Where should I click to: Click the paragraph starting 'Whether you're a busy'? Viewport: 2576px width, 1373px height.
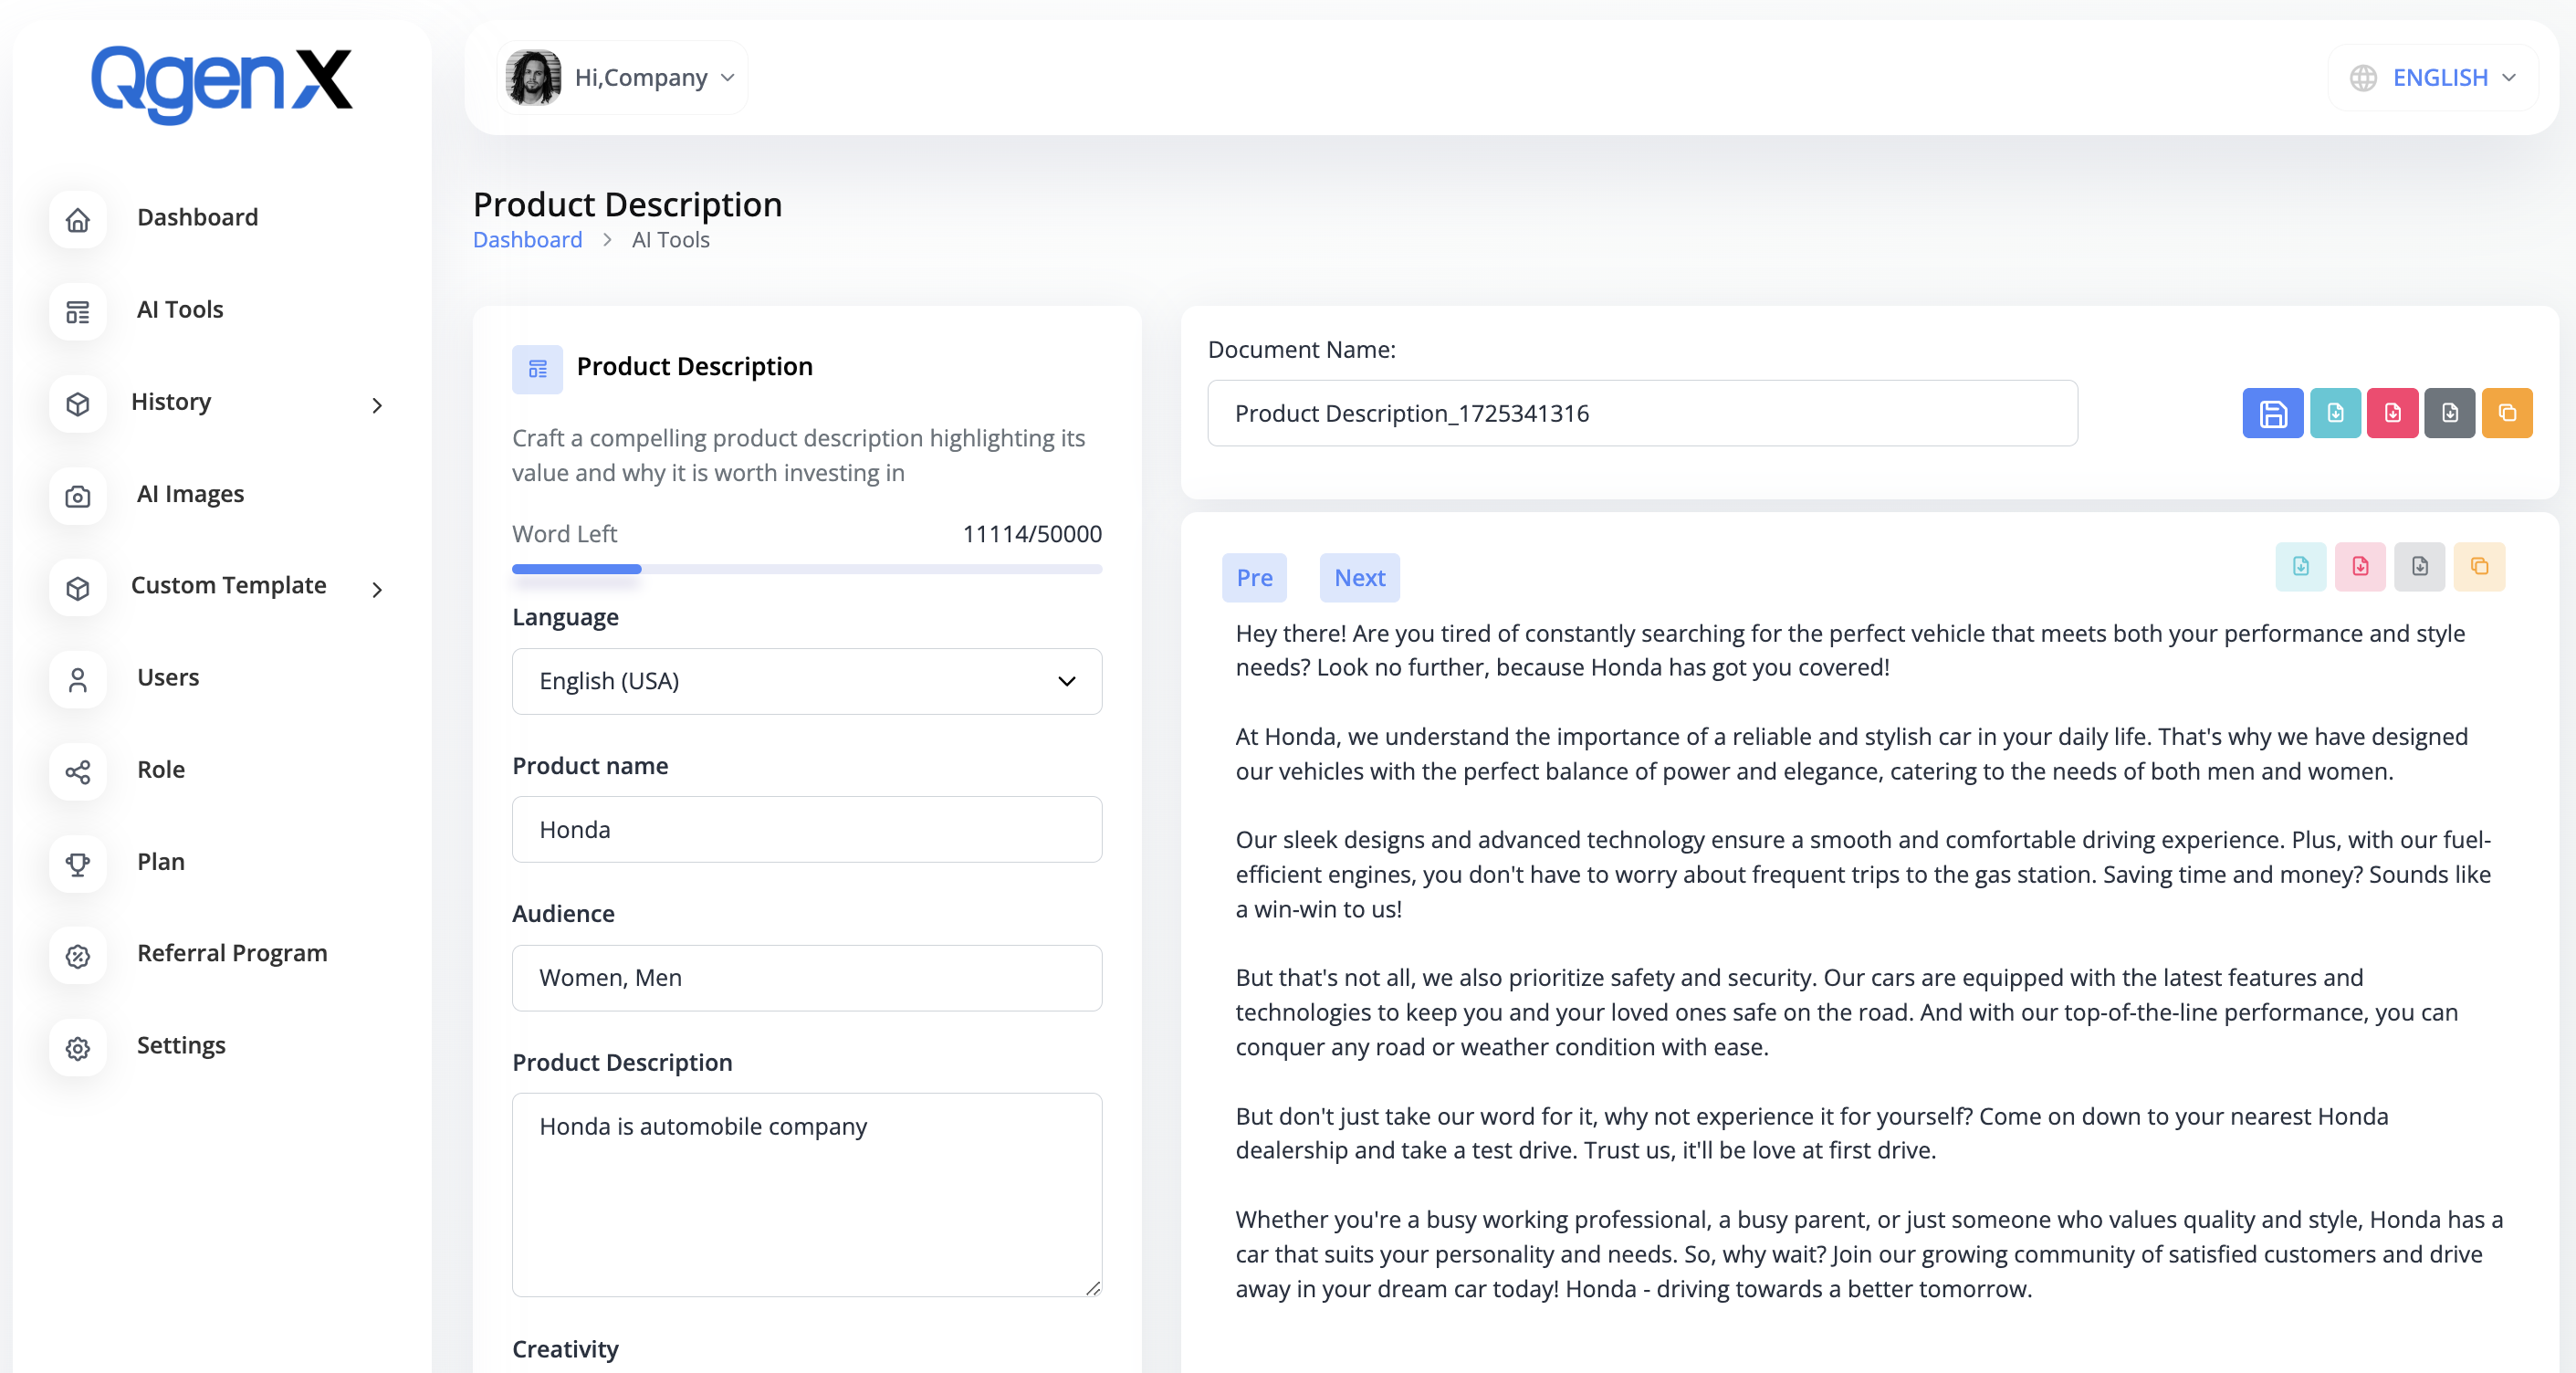(x=1869, y=1254)
